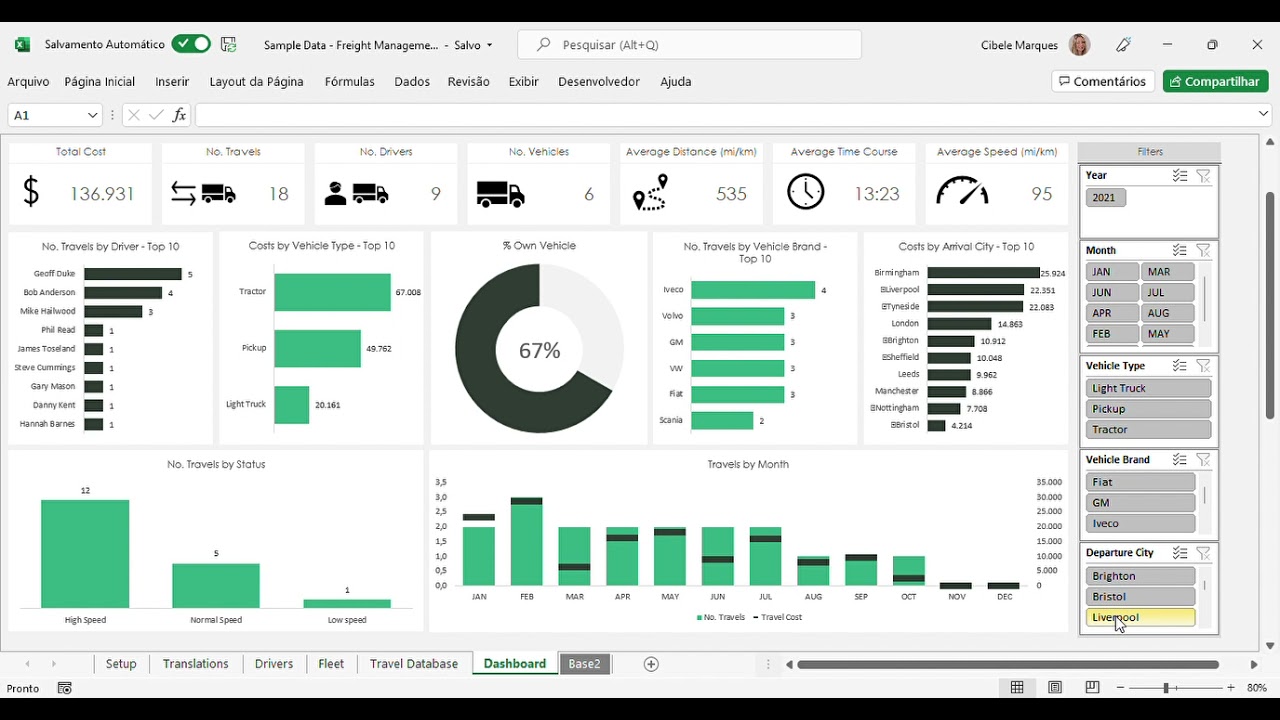Open the Arquivo menu
This screenshot has height=720, width=1280.
coord(28,82)
